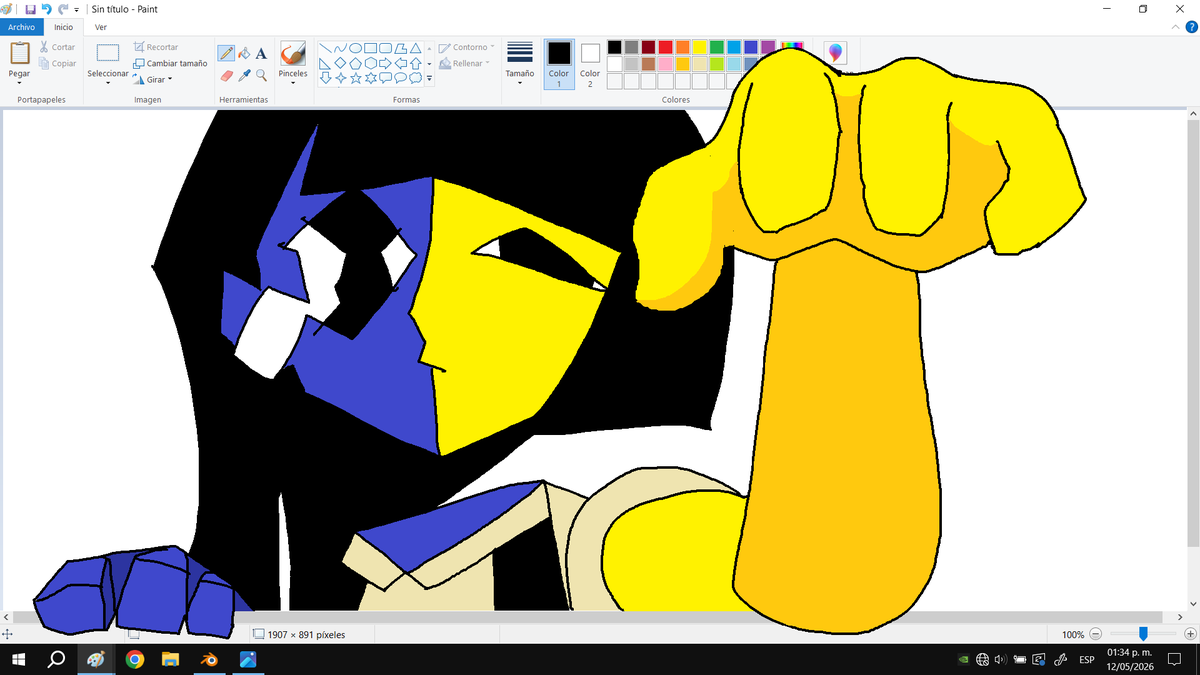Select the Pencil tool
Image resolution: width=1200 pixels, height=675 pixels.
pyautogui.click(x=226, y=53)
